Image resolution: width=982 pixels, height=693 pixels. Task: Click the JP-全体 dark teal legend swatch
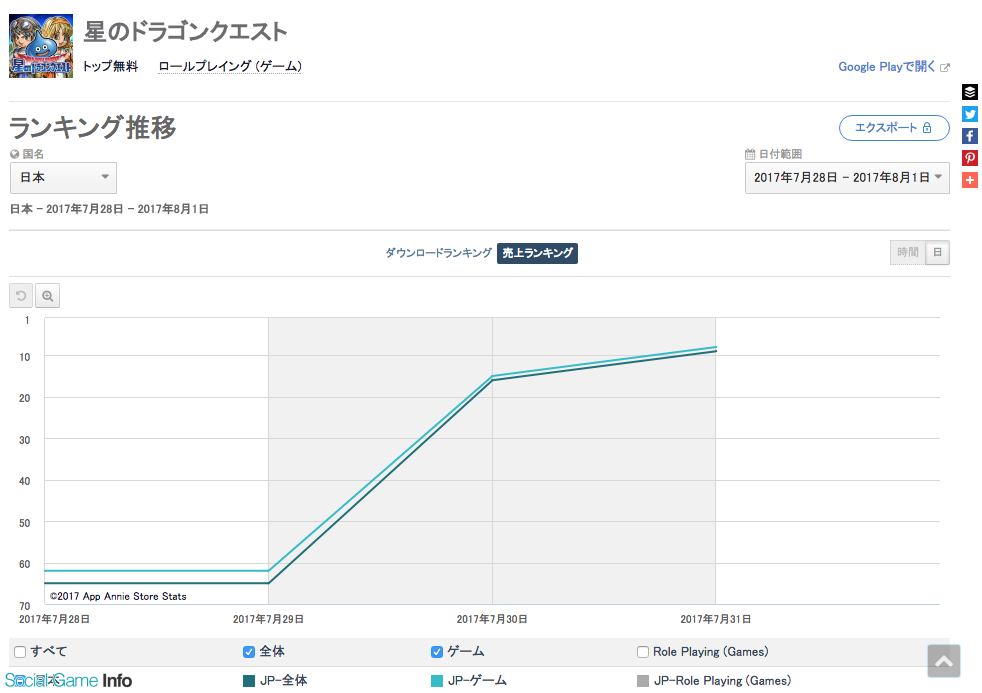tap(249, 681)
